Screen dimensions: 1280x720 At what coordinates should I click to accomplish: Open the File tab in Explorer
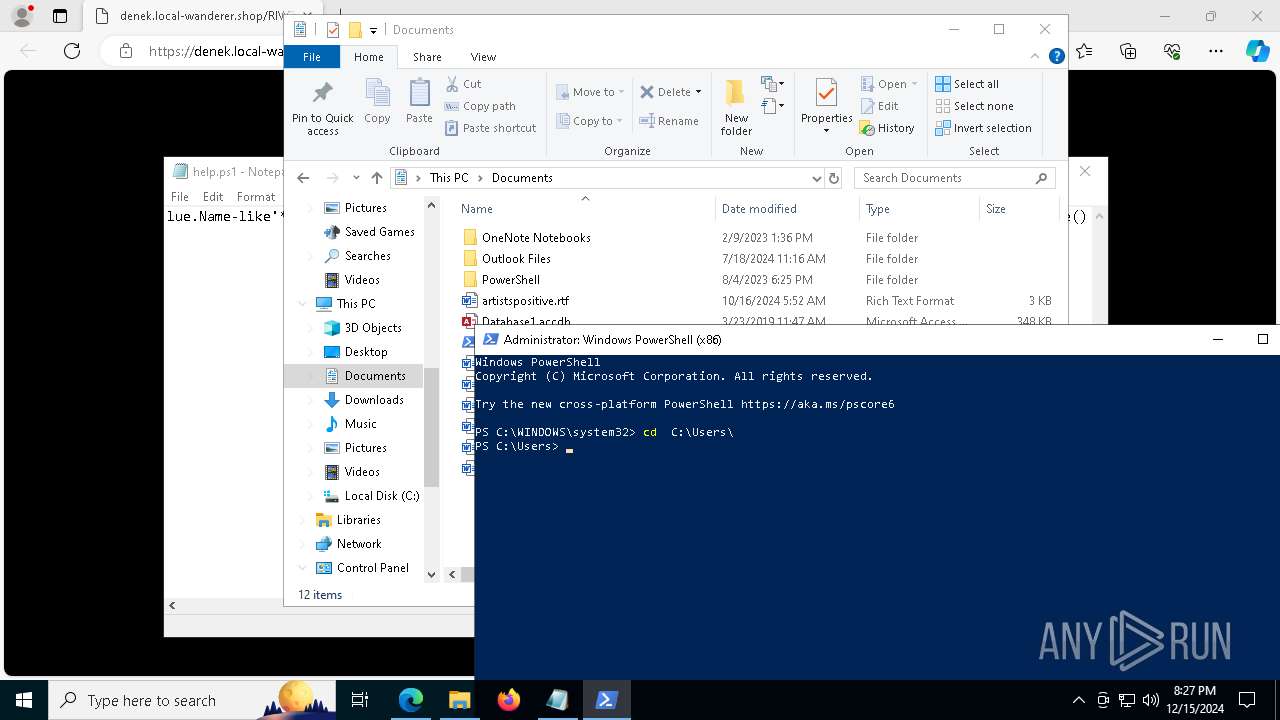(312, 57)
